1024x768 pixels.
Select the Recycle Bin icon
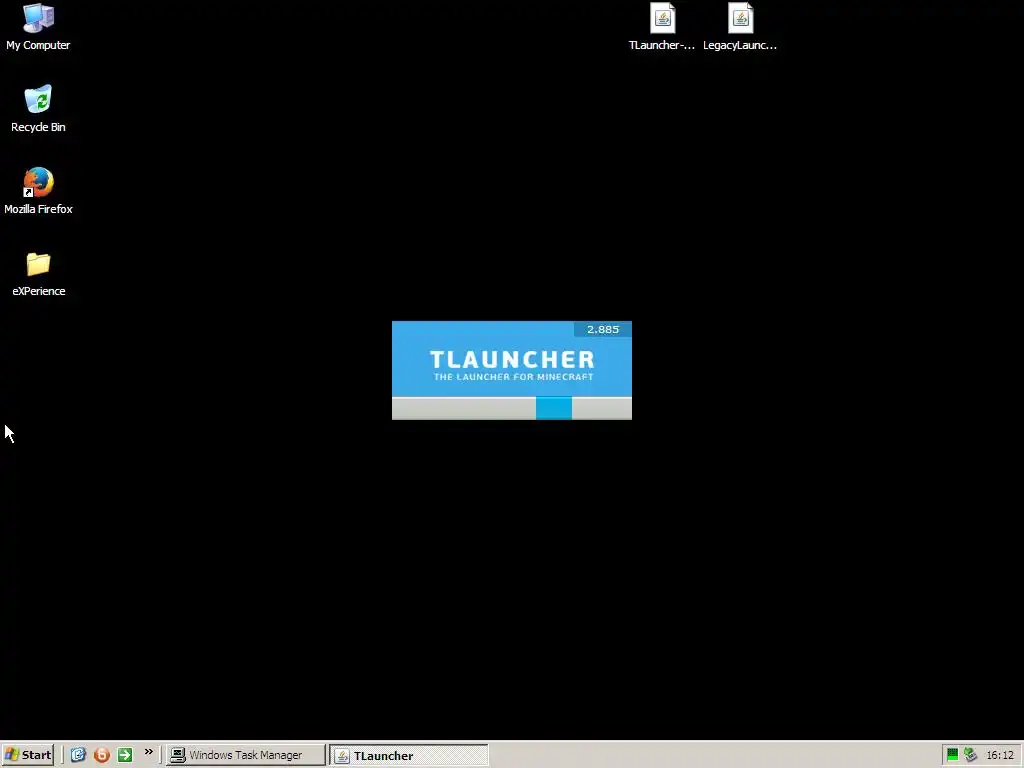click(x=38, y=108)
